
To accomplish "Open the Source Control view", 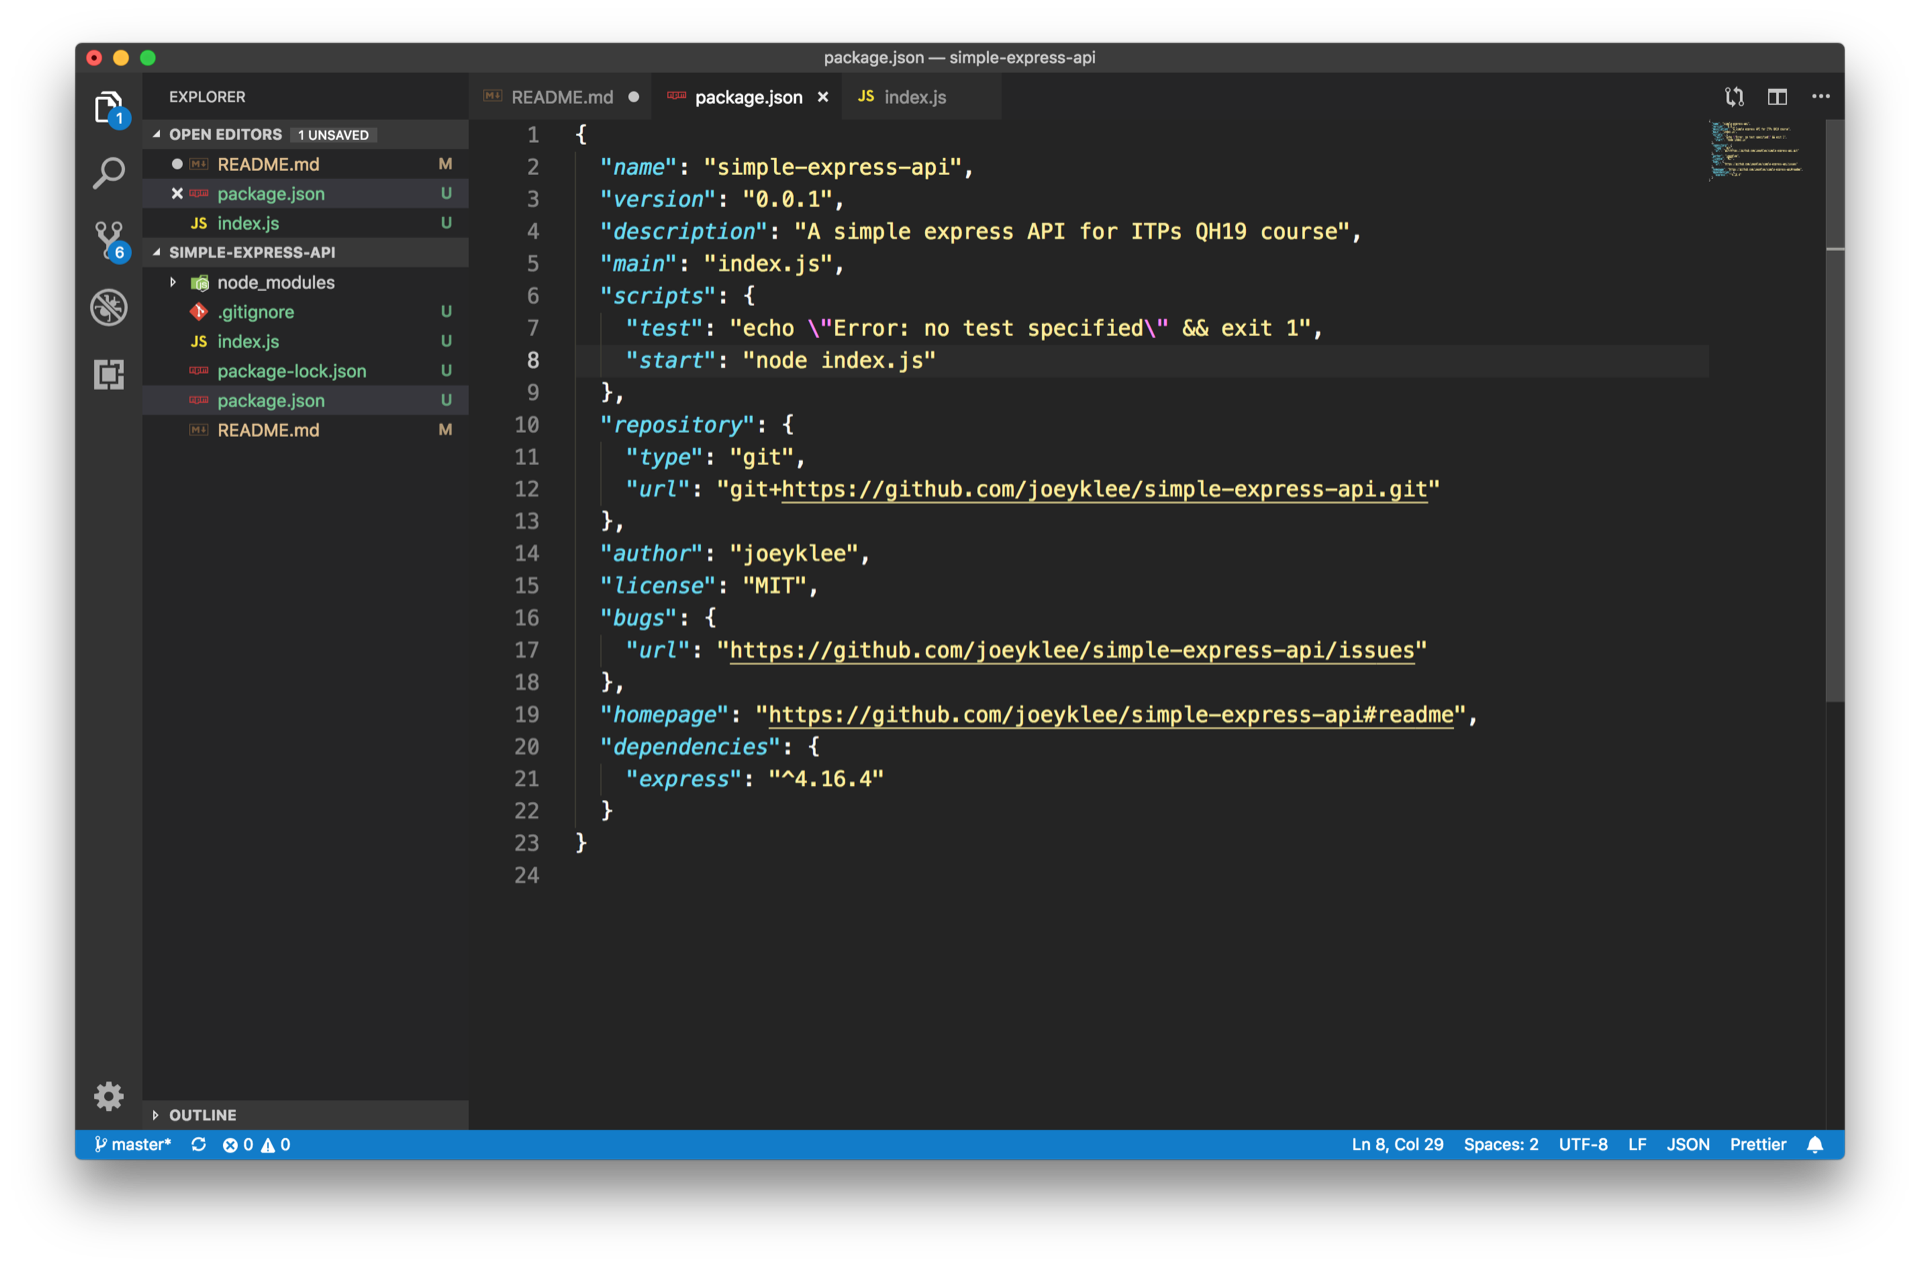I will pyautogui.click(x=108, y=240).
